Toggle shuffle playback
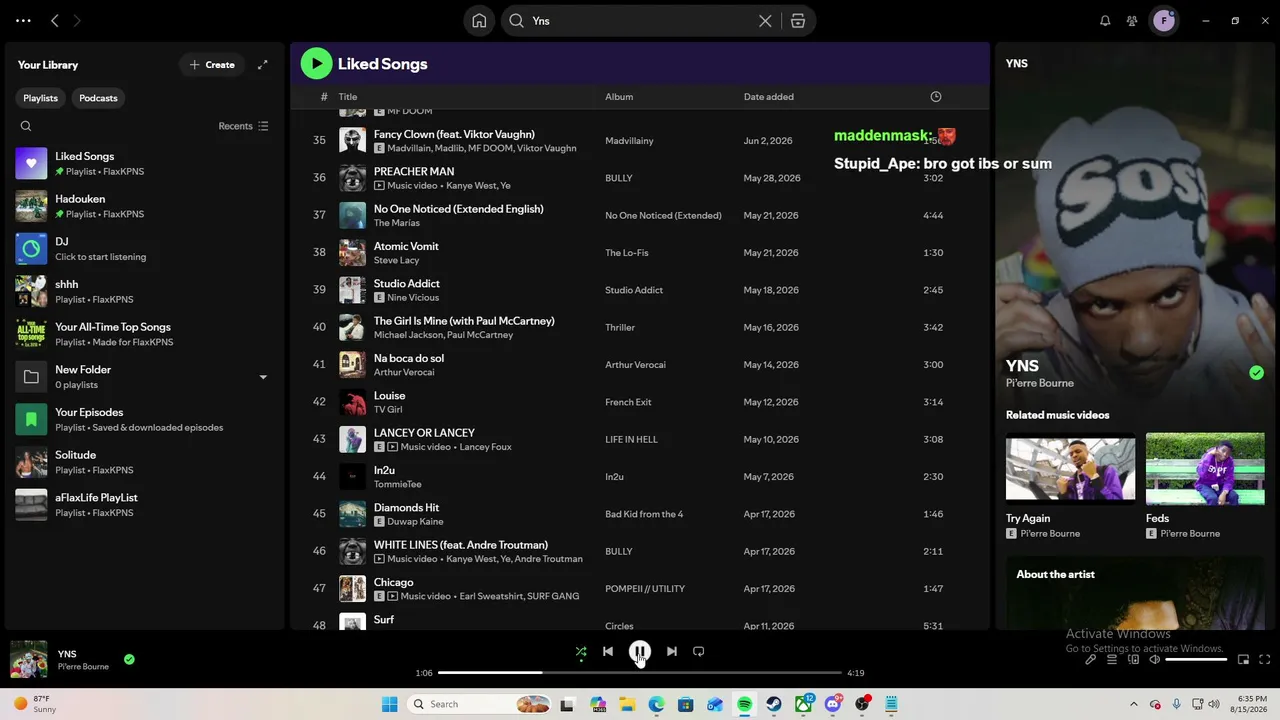This screenshot has width=1280, height=720. point(581,652)
